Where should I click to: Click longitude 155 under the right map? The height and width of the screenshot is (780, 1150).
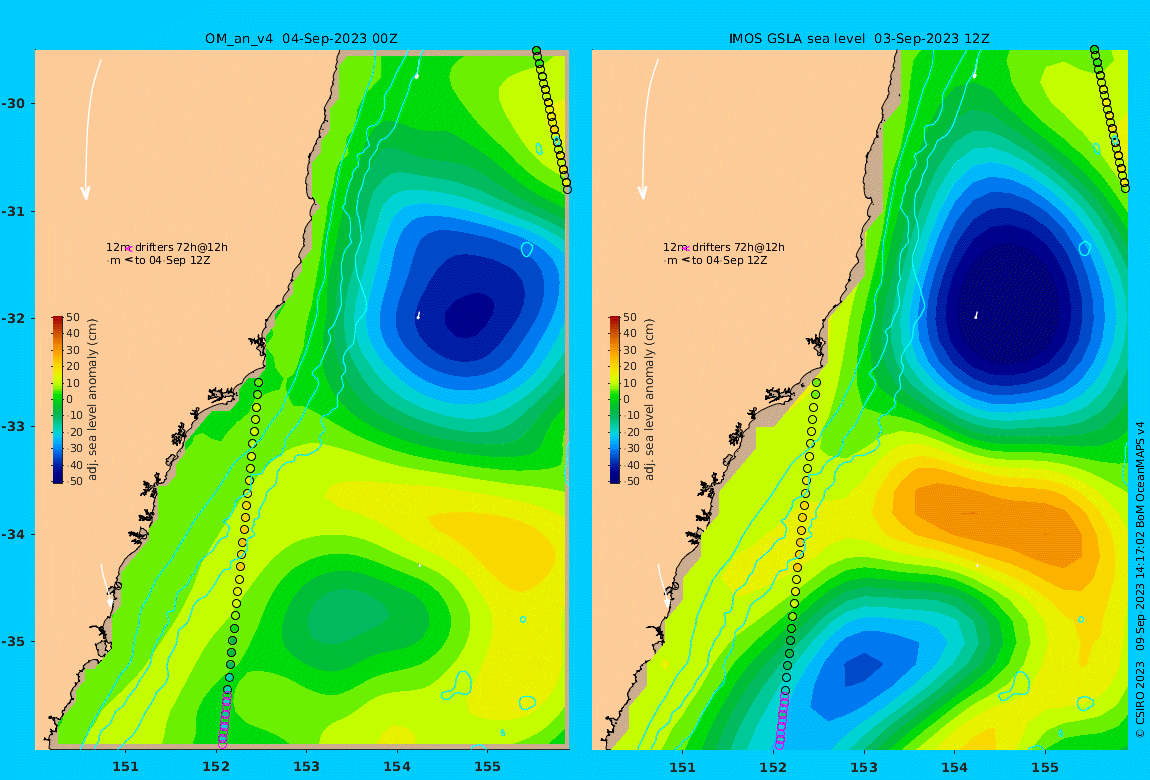1045,767
